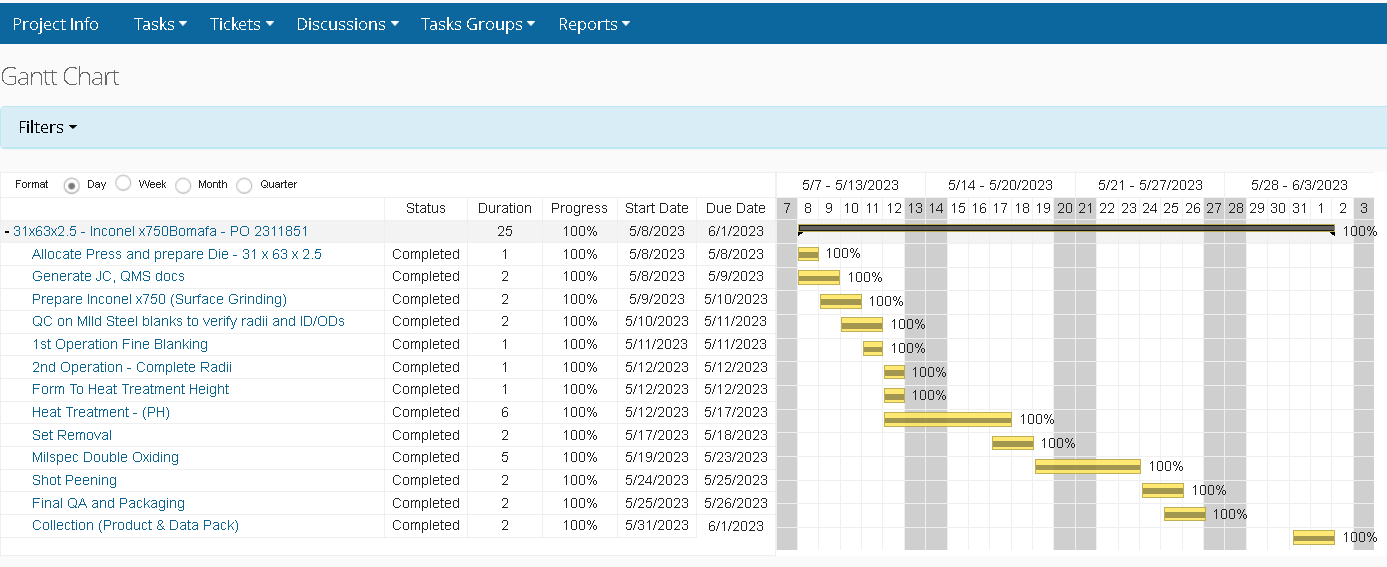This screenshot has height=567, width=1387.
Task: Open the Shot Peening task link
Action: click(x=74, y=480)
